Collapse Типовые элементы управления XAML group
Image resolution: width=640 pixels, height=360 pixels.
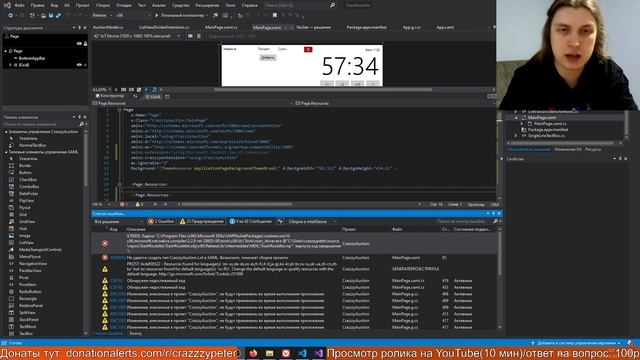(x=6, y=152)
